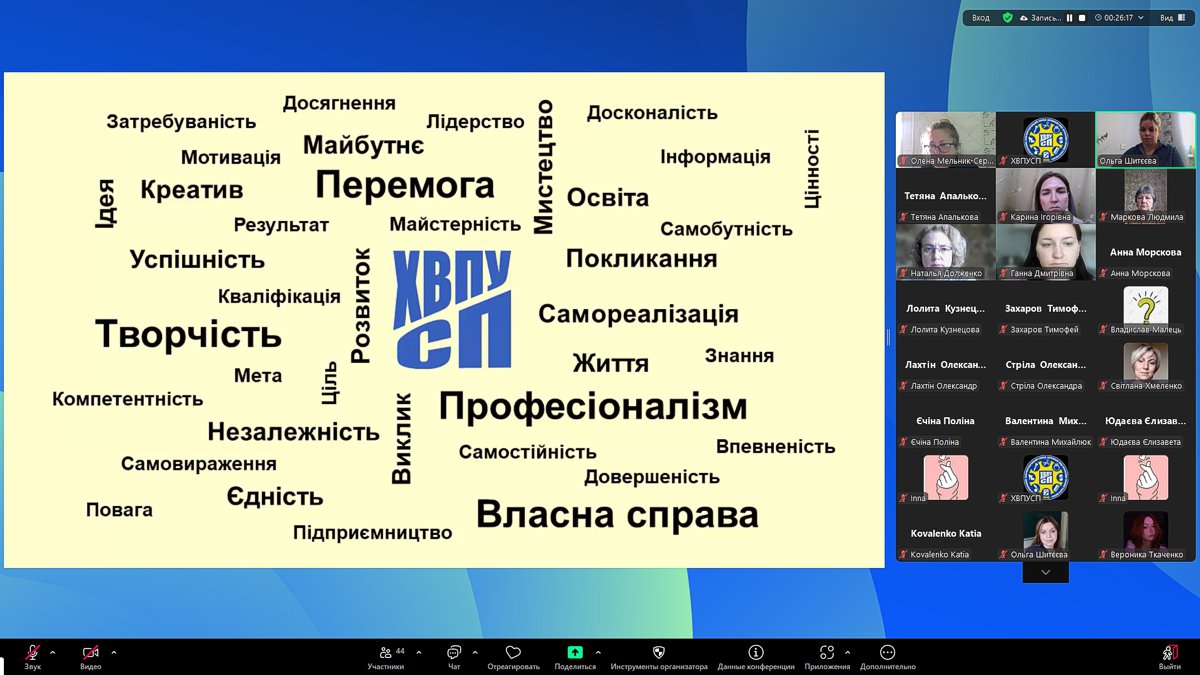Screen dimensions: 1200x675
Task: Click the green Поделиться share screen icon
Action: click(575, 652)
